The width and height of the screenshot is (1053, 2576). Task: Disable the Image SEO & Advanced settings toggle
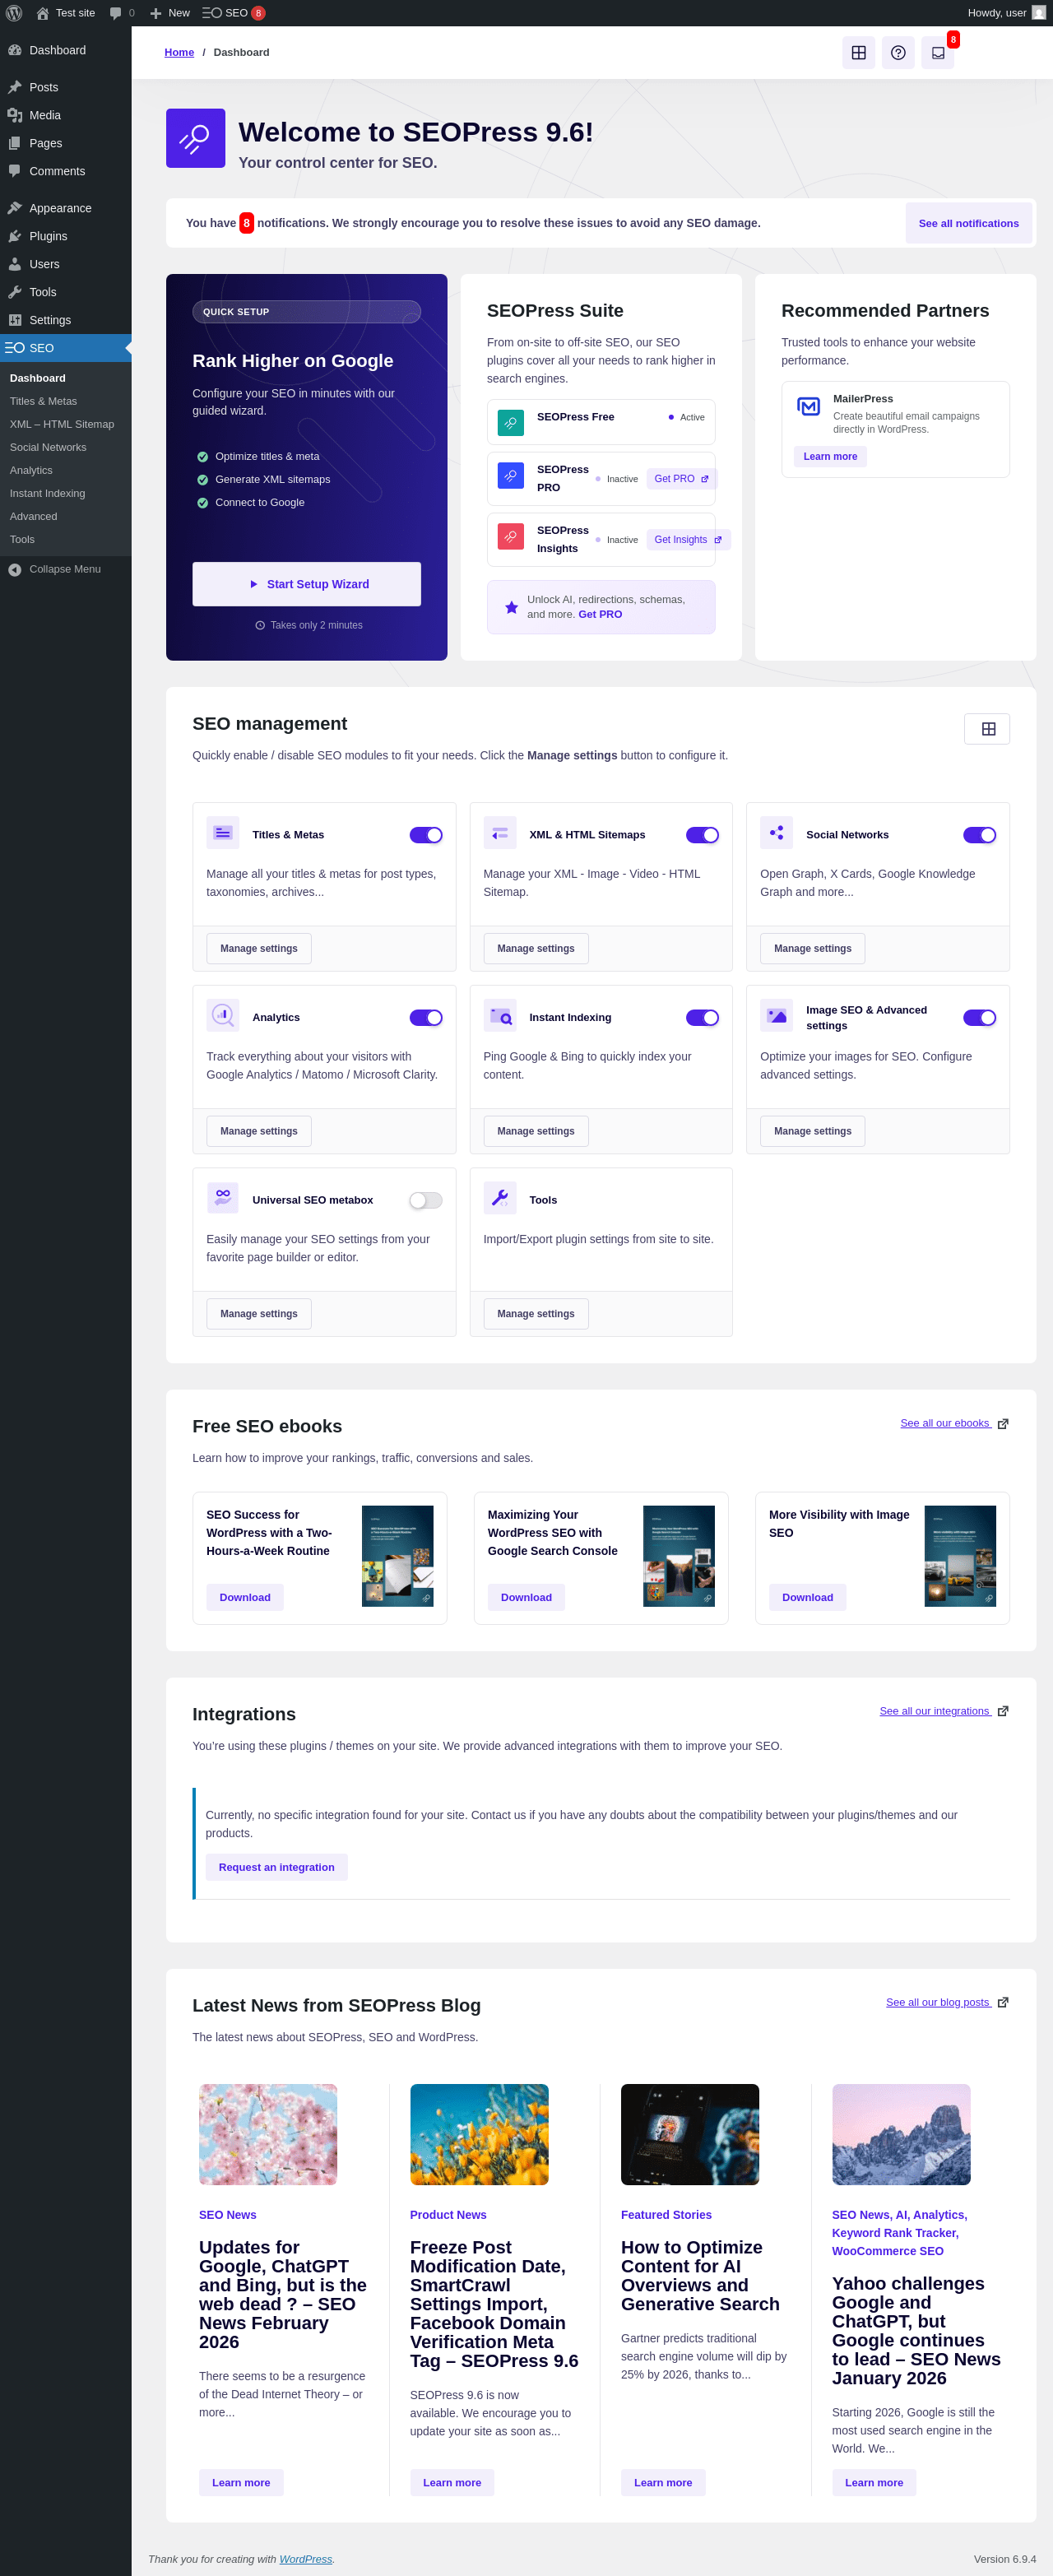(x=979, y=1018)
